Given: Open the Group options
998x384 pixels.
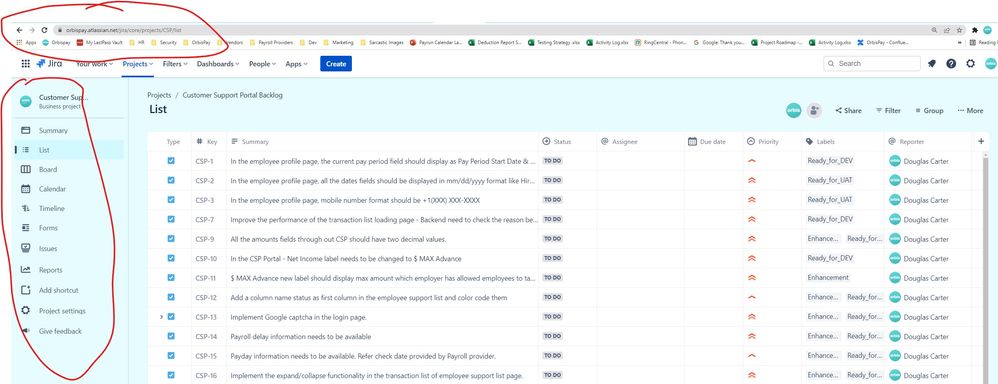Looking at the screenshot, I should (929, 111).
